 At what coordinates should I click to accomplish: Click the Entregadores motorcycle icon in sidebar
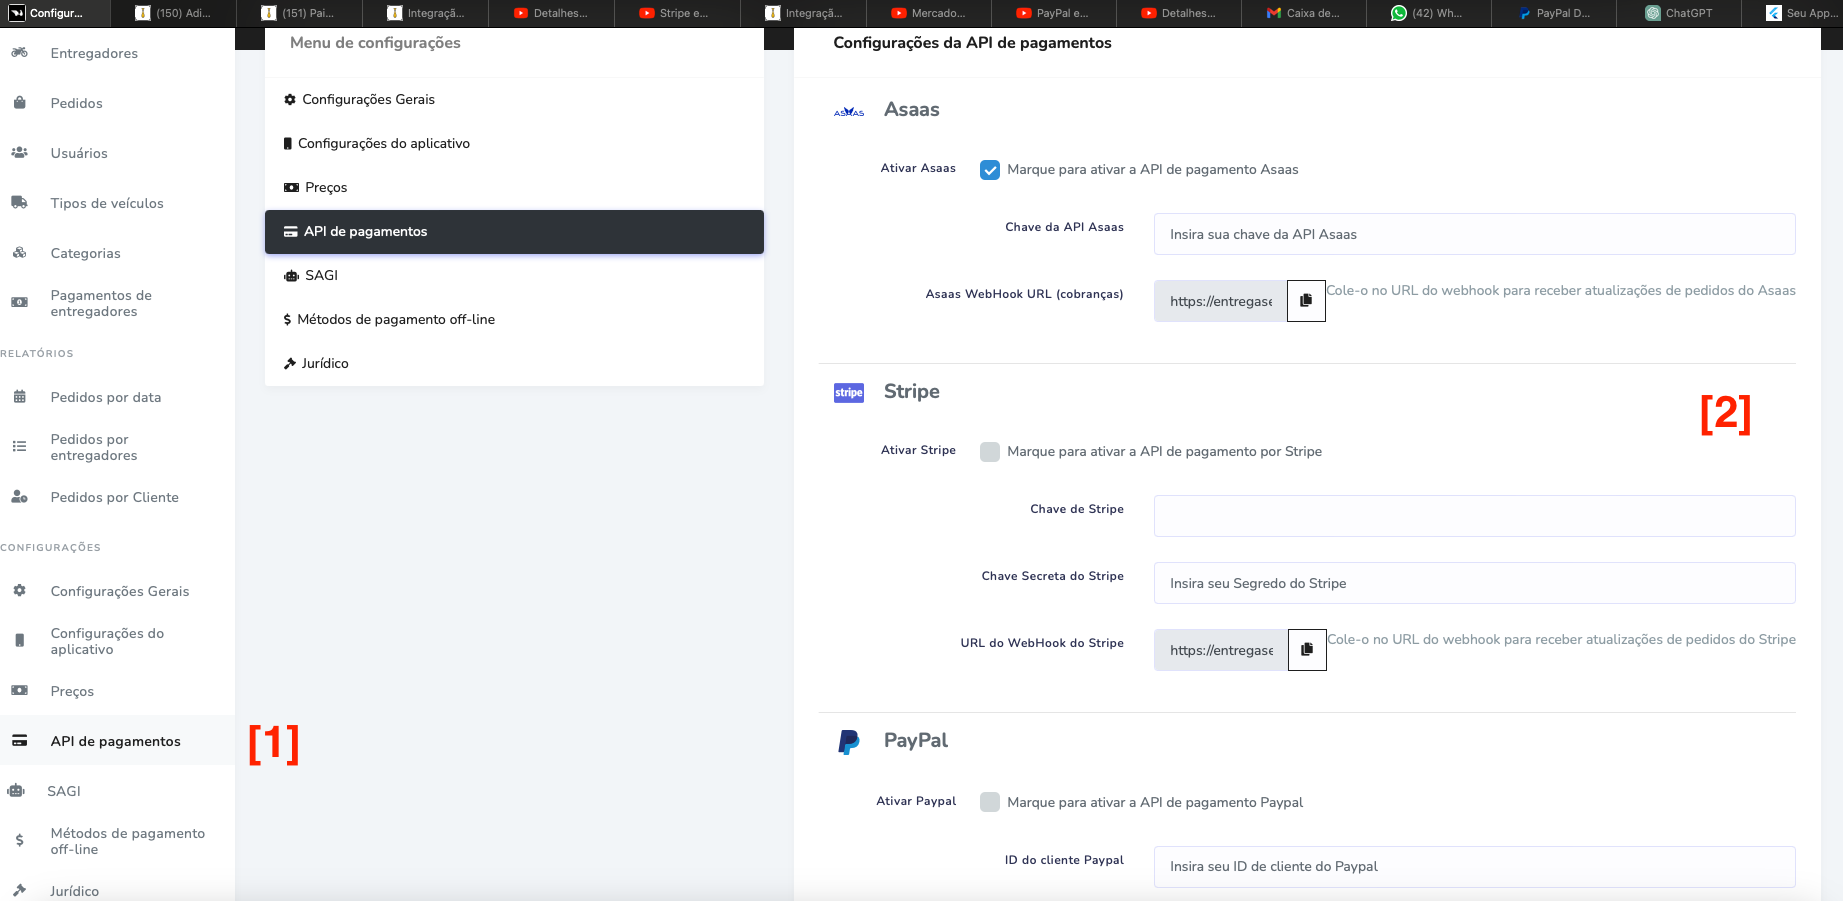pyautogui.click(x=19, y=53)
